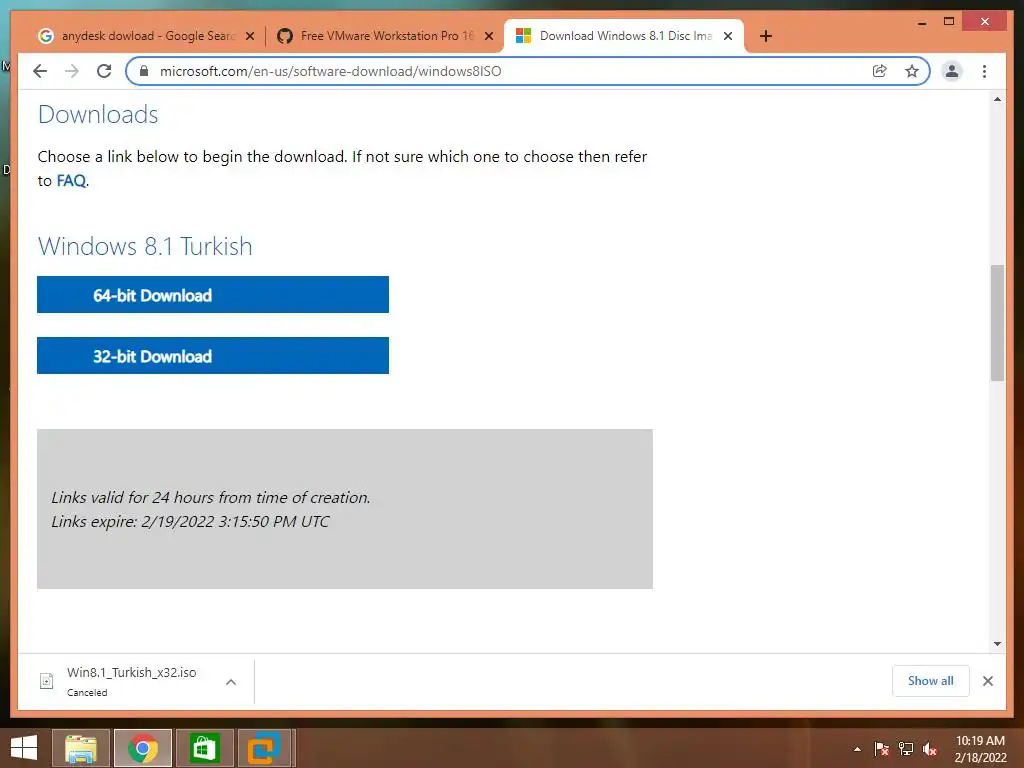Open the taskbar clock and date
The height and width of the screenshot is (768, 1024).
(x=980, y=749)
